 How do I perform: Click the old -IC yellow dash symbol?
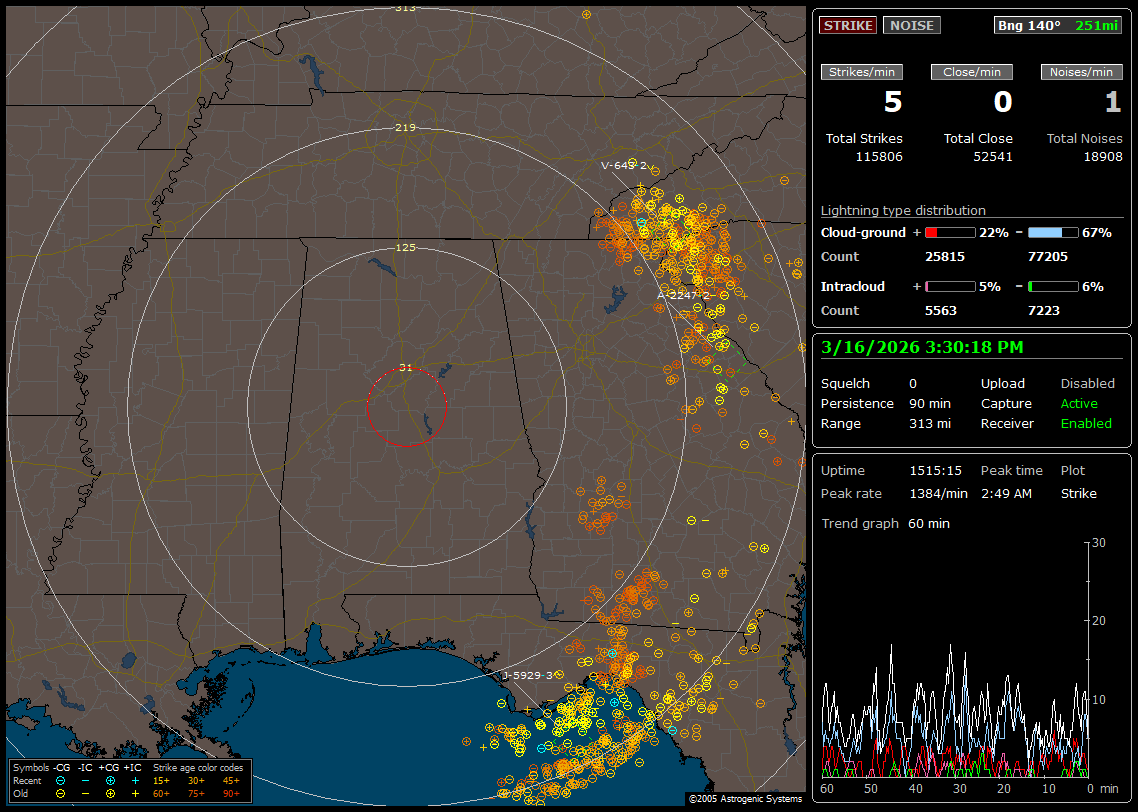click(x=85, y=793)
